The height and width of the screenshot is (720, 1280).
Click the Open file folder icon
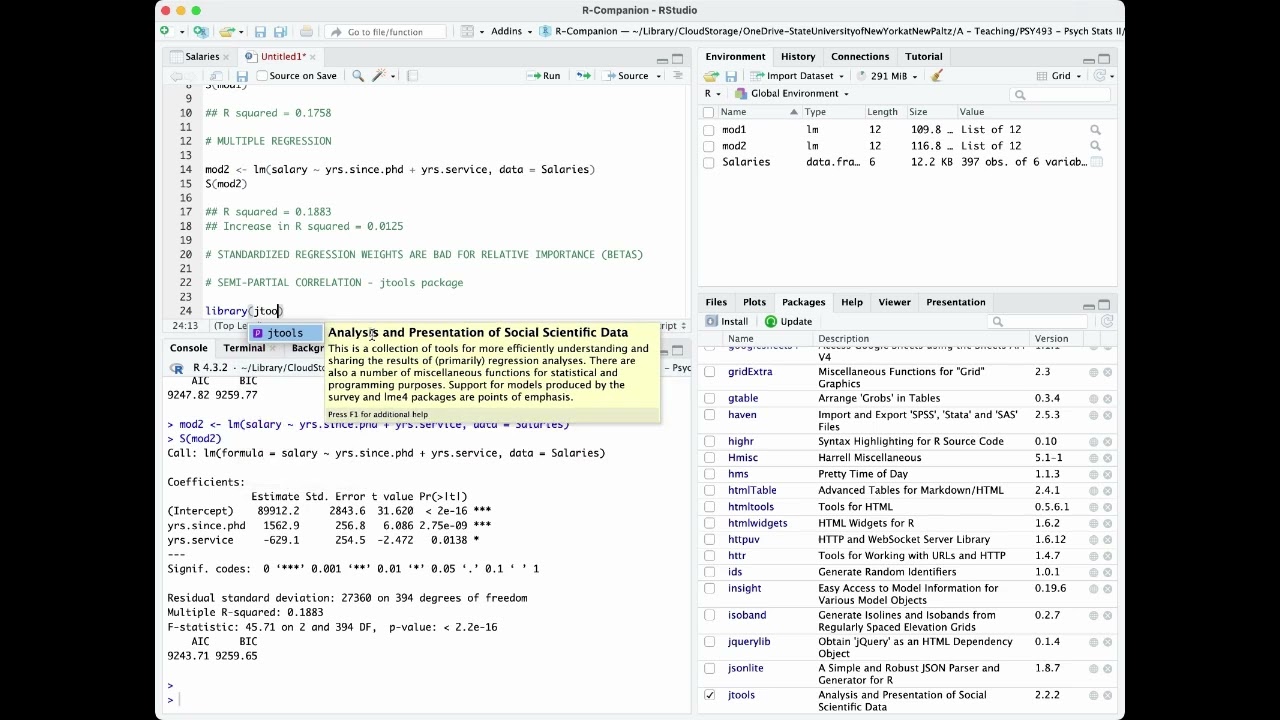click(228, 32)
